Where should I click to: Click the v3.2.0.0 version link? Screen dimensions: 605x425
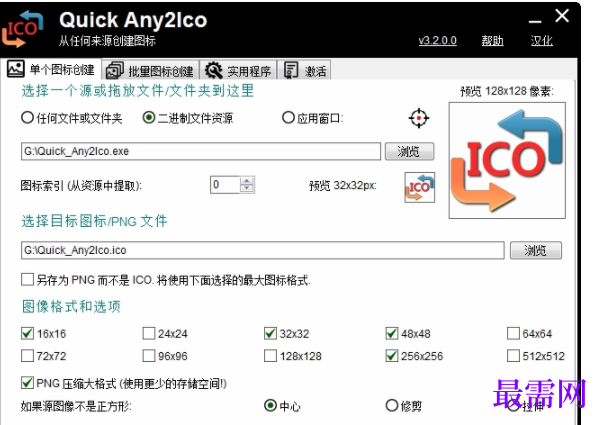click(x=438, y=41)
